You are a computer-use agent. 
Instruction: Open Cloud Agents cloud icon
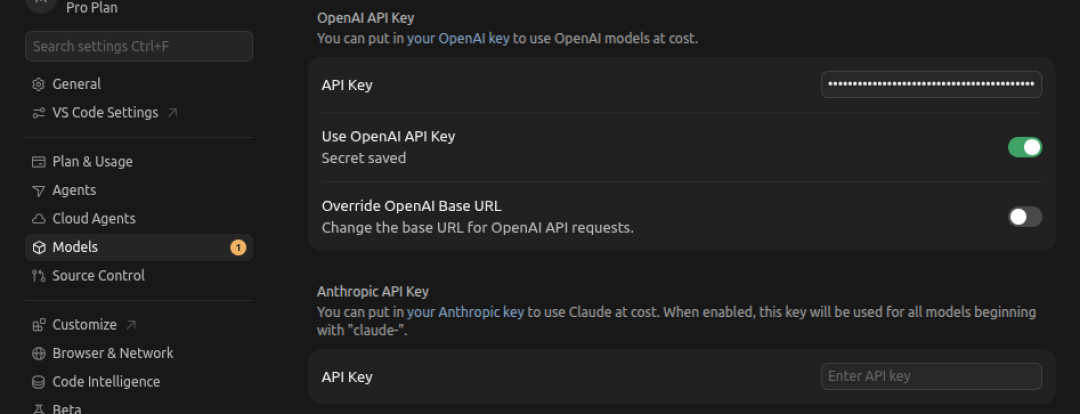tap(39, 219)
